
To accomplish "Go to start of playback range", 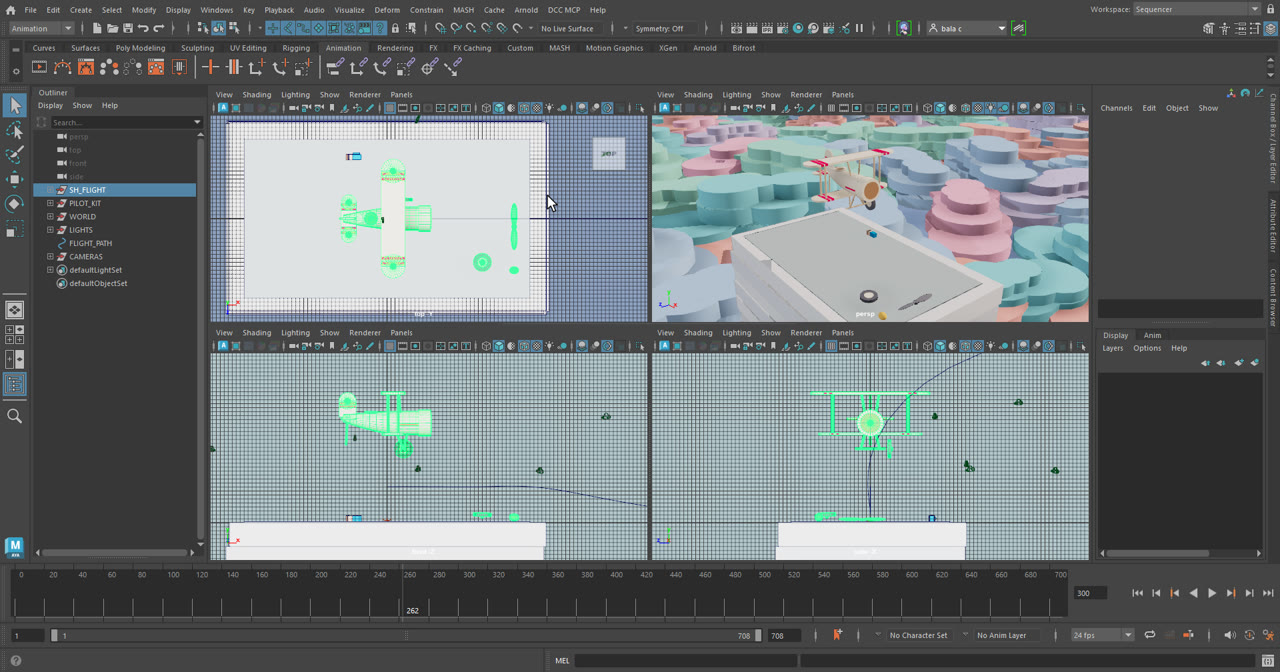I will point(1137,593).
